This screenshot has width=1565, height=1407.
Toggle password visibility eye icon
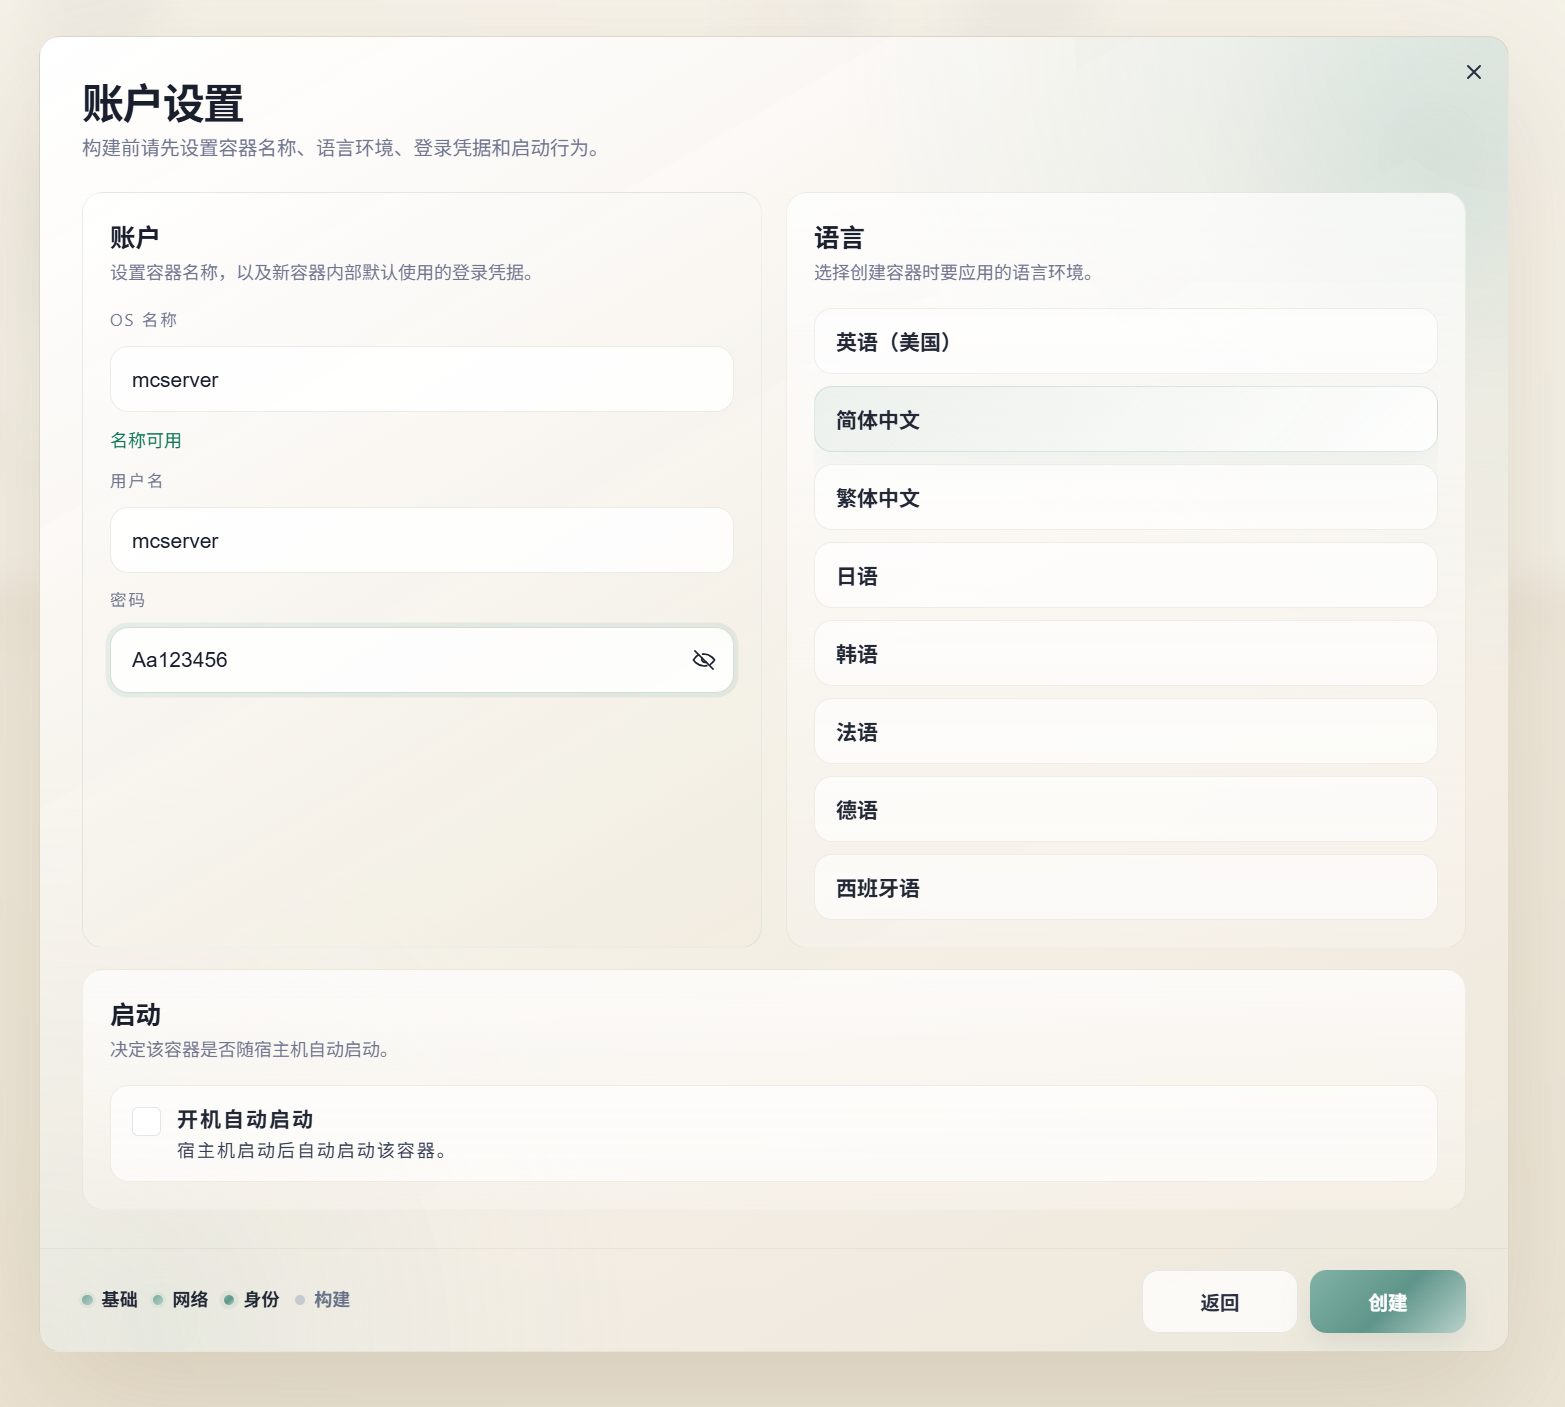(x=704, y=660)
